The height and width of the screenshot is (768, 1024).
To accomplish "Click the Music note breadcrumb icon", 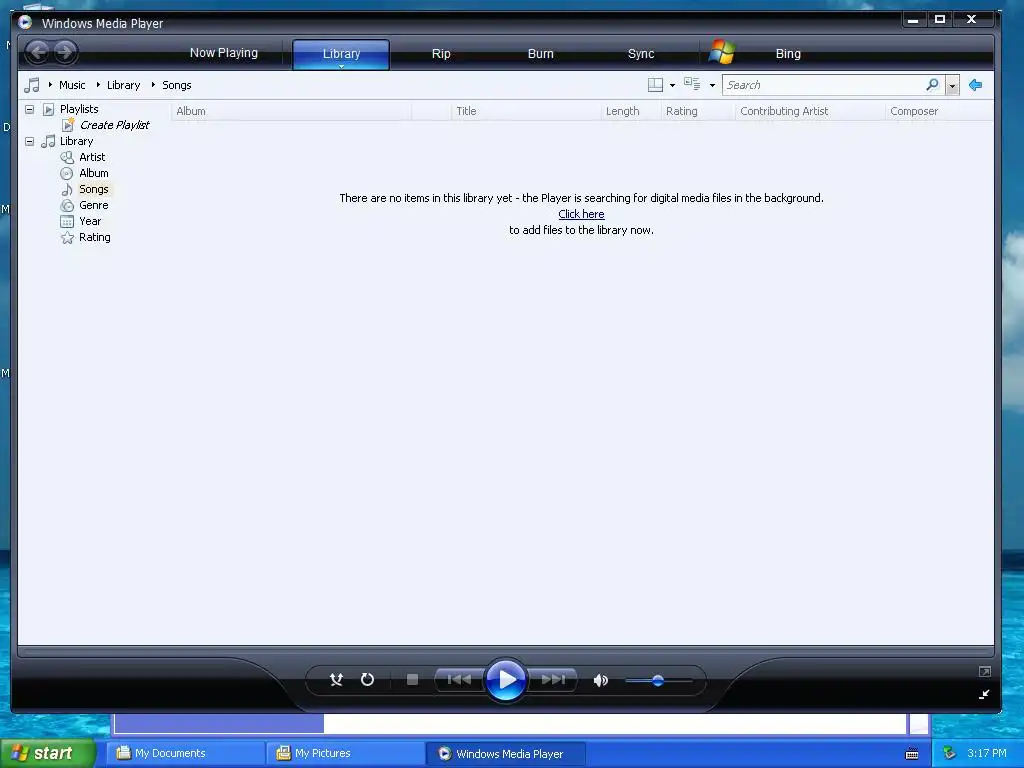I will [x=31, y=85].
